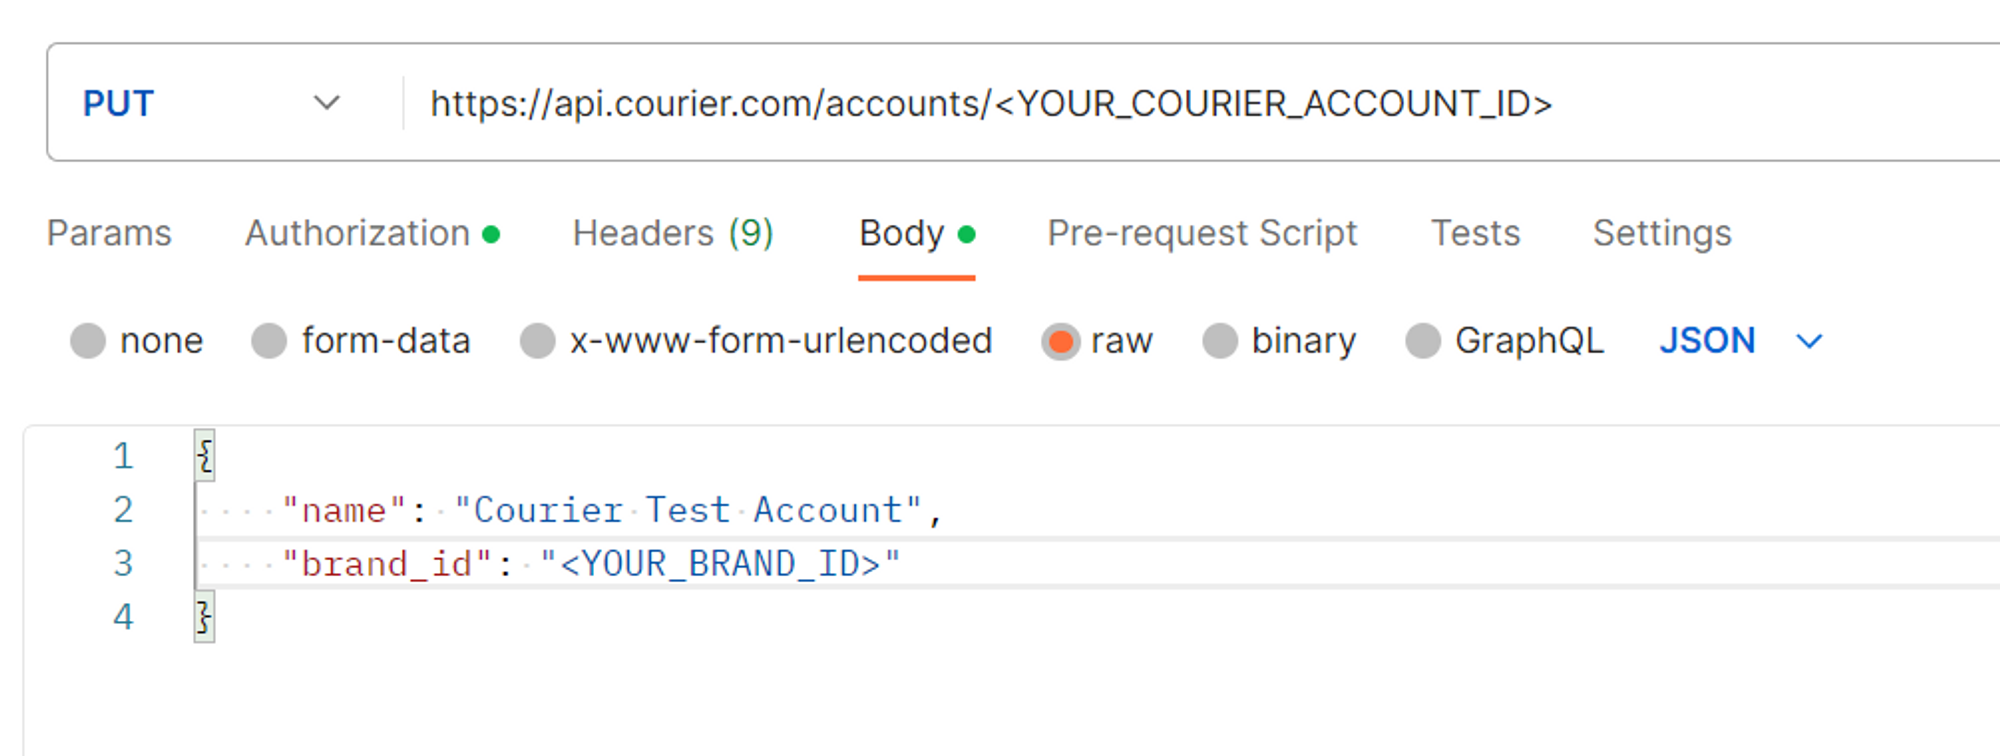Select the Body tab

click(902, 233)
